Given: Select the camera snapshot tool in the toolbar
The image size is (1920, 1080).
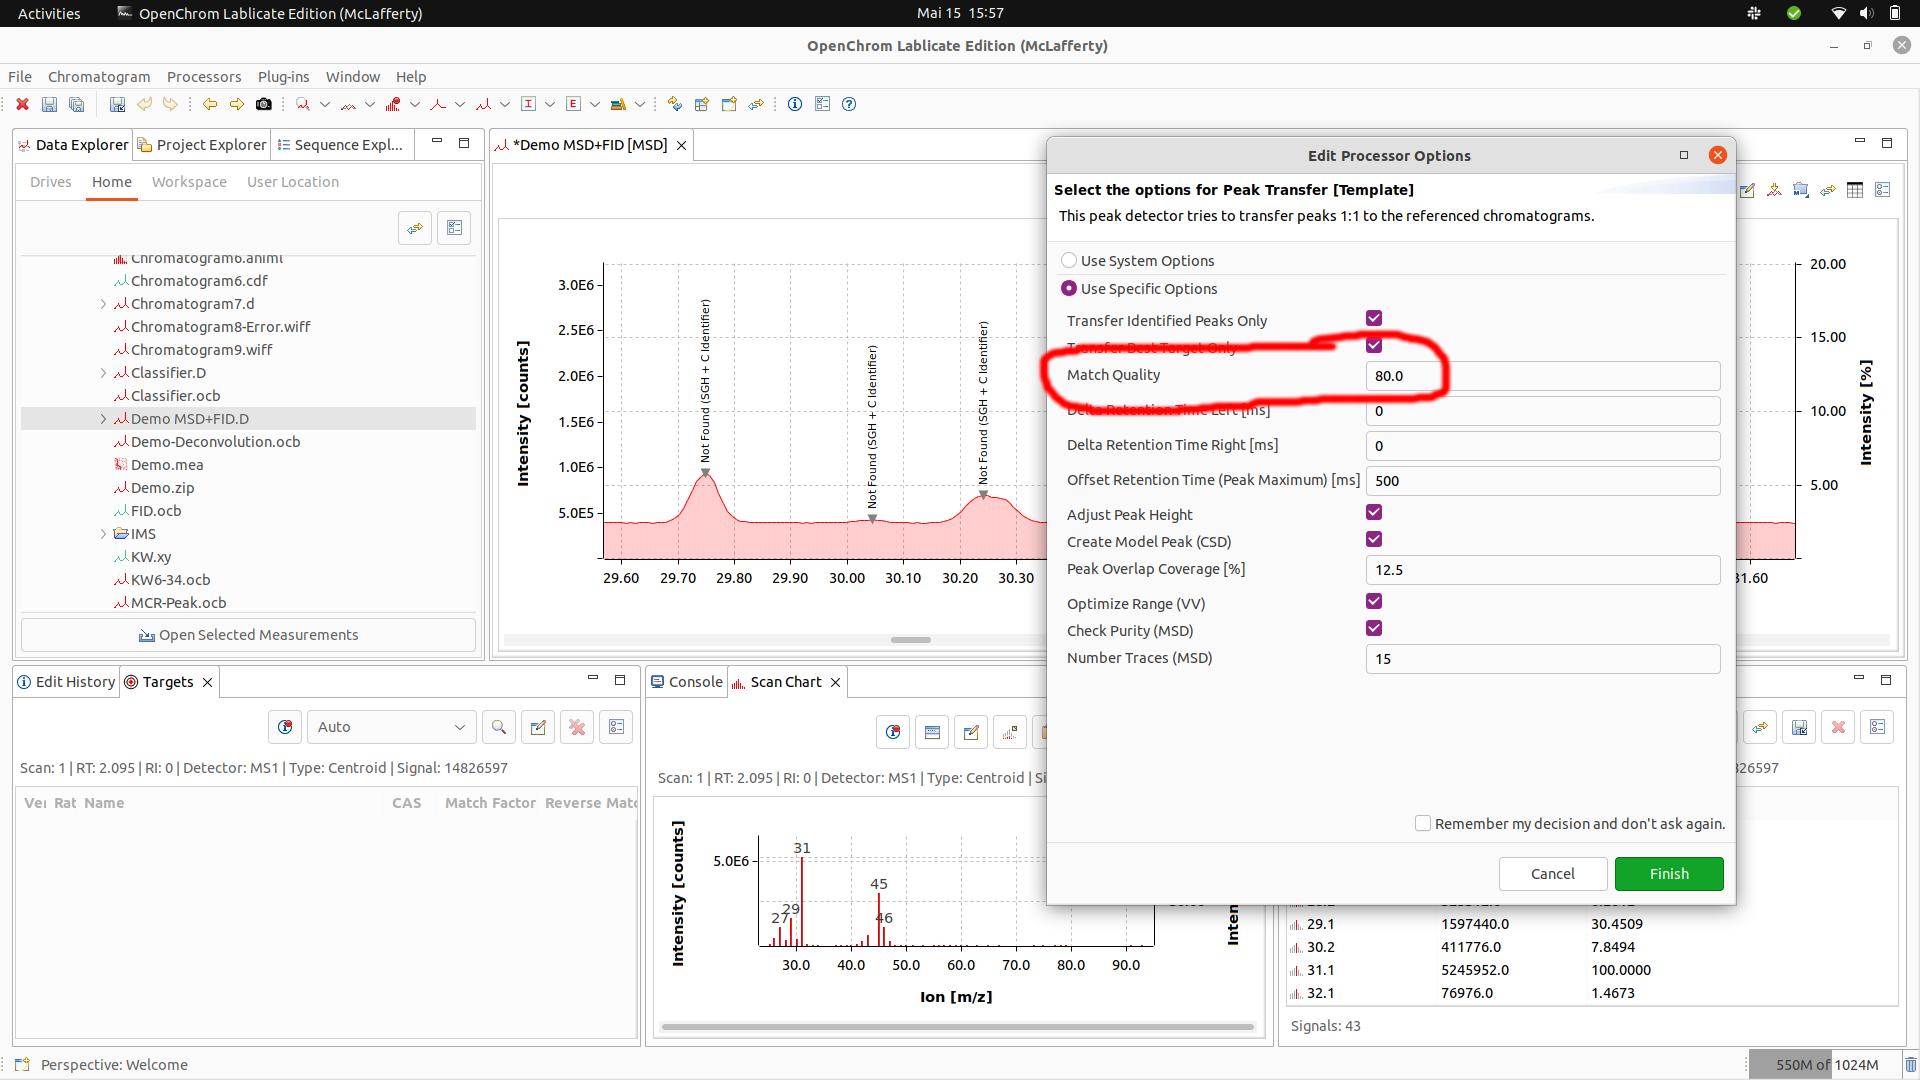Looking at the screenshot, I should click(x=264, y=104).
